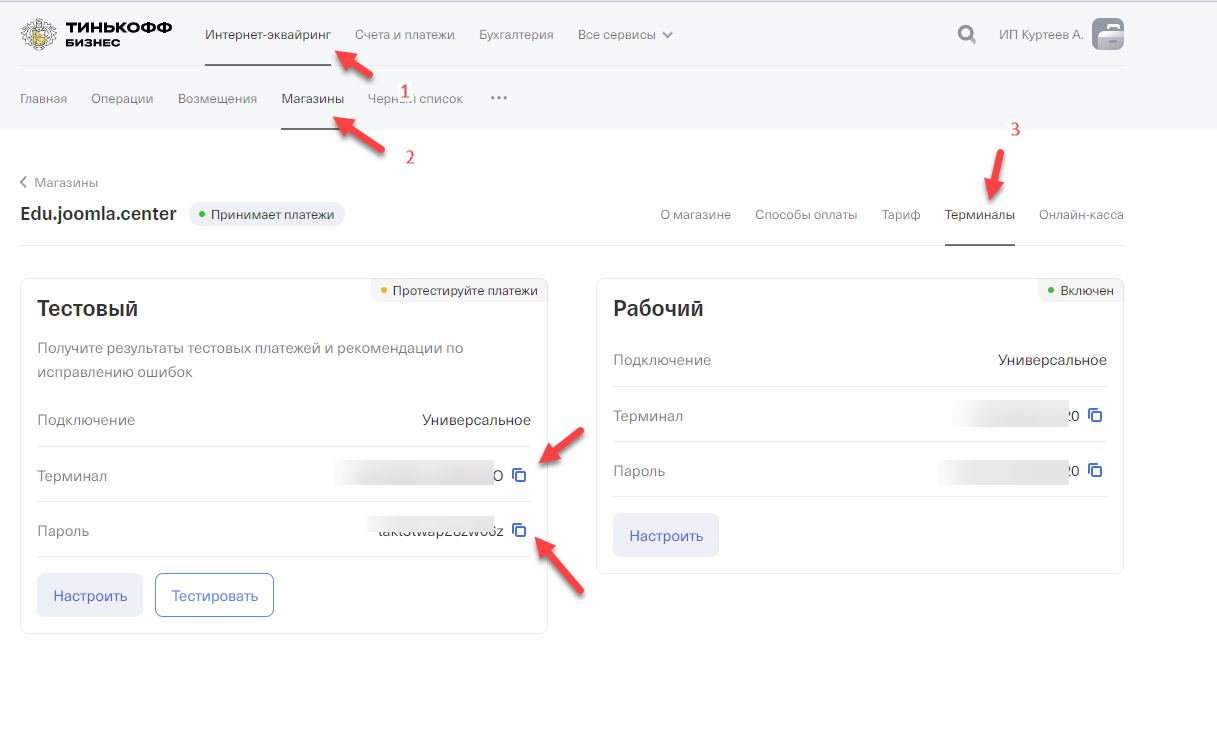Open Бухгалтерия section
Image resolution: width=1217 pixels, height=746 pixels.
(516, 35)
